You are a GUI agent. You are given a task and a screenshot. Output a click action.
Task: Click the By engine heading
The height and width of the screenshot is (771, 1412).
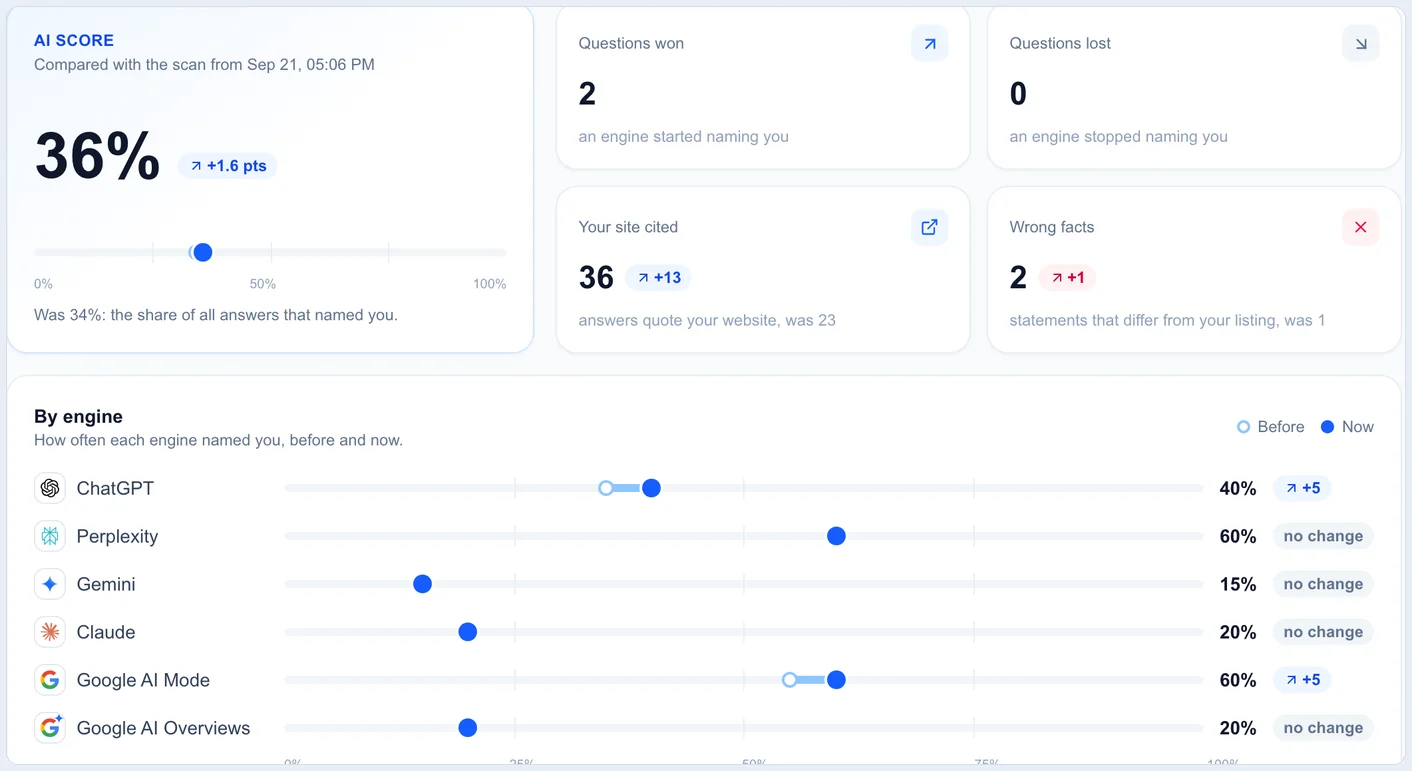78,417
